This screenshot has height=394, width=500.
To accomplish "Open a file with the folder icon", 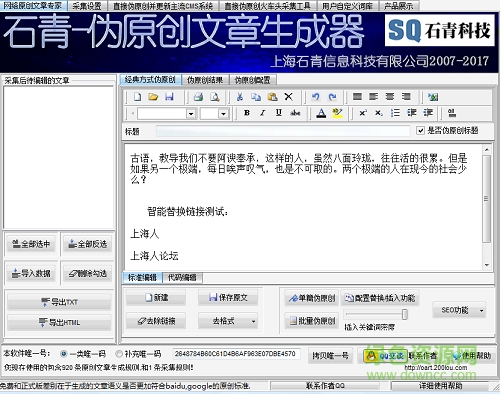I will coord(153,97).
